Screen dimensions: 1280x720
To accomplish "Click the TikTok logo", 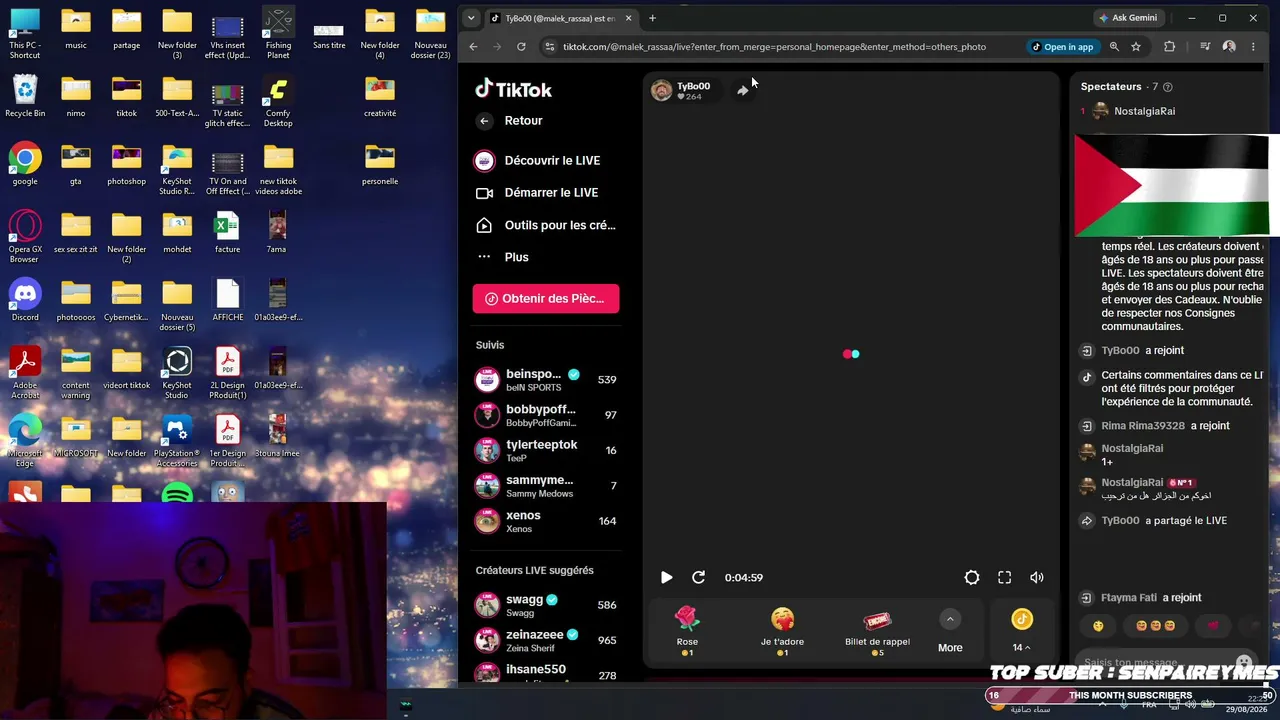I will [513, 89].
